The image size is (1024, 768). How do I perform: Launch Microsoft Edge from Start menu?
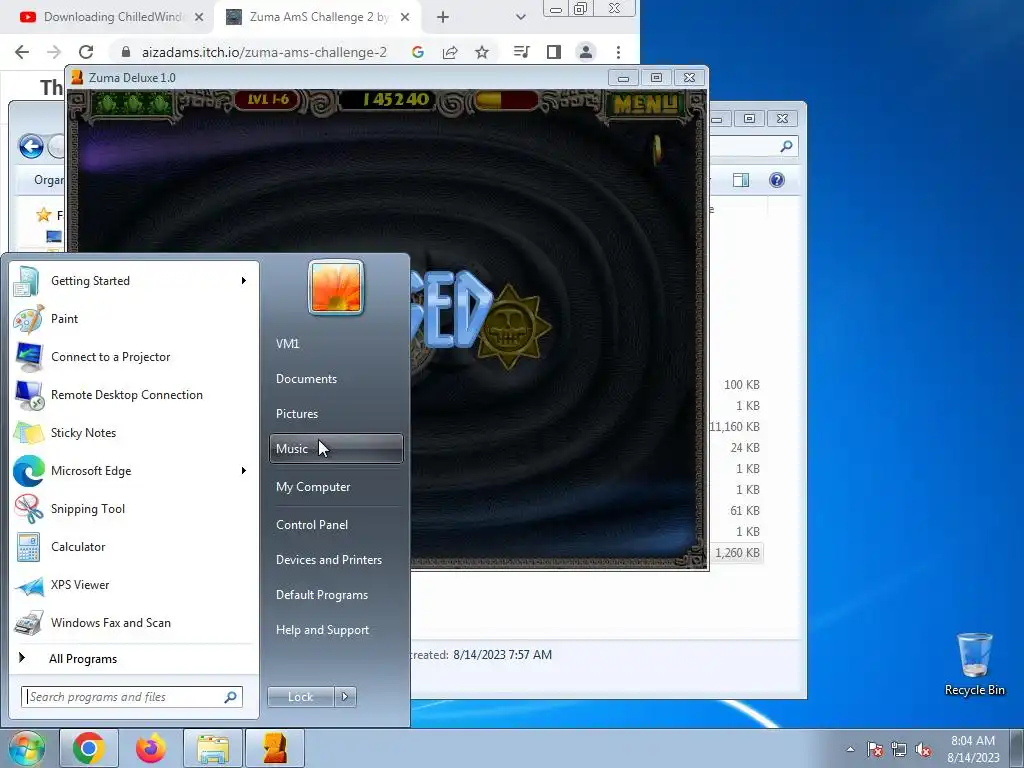[x=134, y=471]
